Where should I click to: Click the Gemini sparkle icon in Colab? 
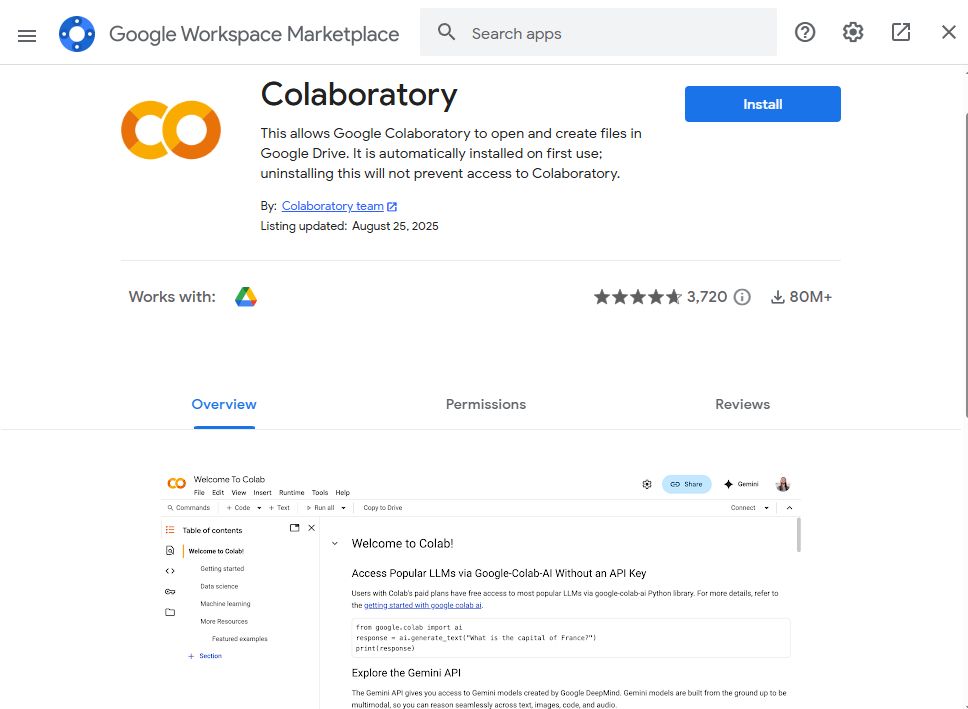[x=729, y=484]
